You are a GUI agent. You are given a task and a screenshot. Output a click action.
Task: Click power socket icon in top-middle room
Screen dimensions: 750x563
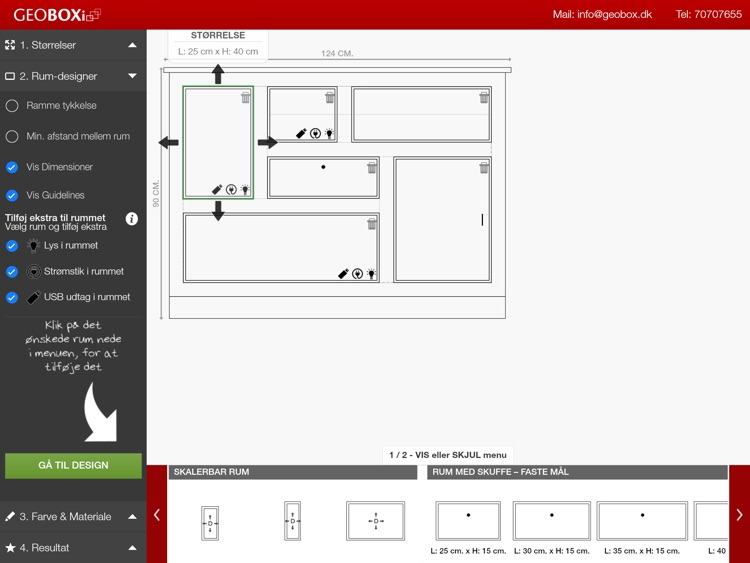tap(315, 133)
